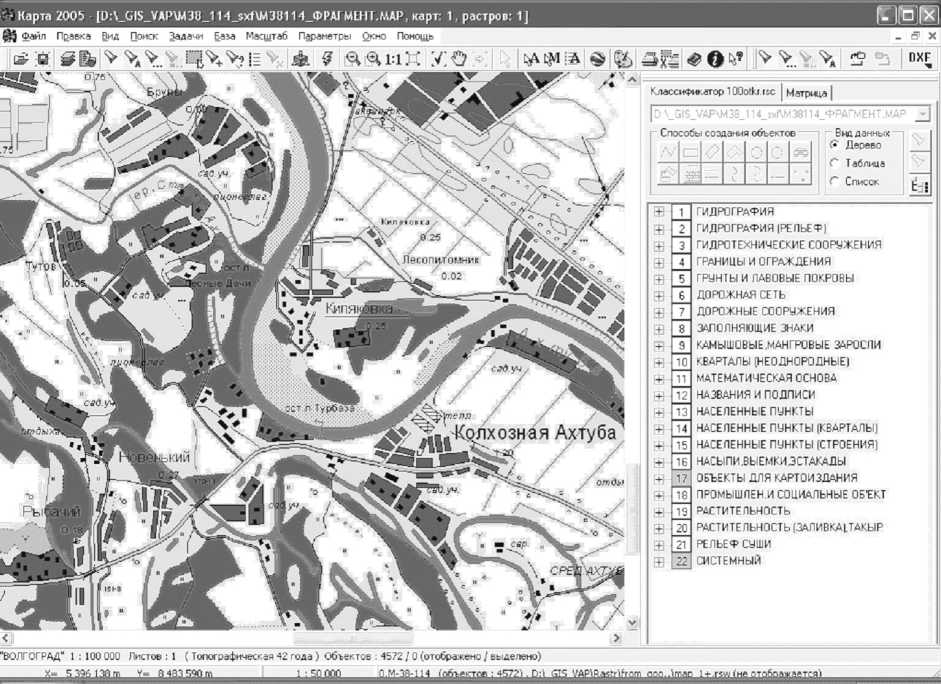Image resolution: width=941 pixels, height=684 pixels.
Task: Select ЗАПОЛНЯЮЩИЕ ЗНАКИ tree row
Action: pyautogui.click(x=754, y=328)
